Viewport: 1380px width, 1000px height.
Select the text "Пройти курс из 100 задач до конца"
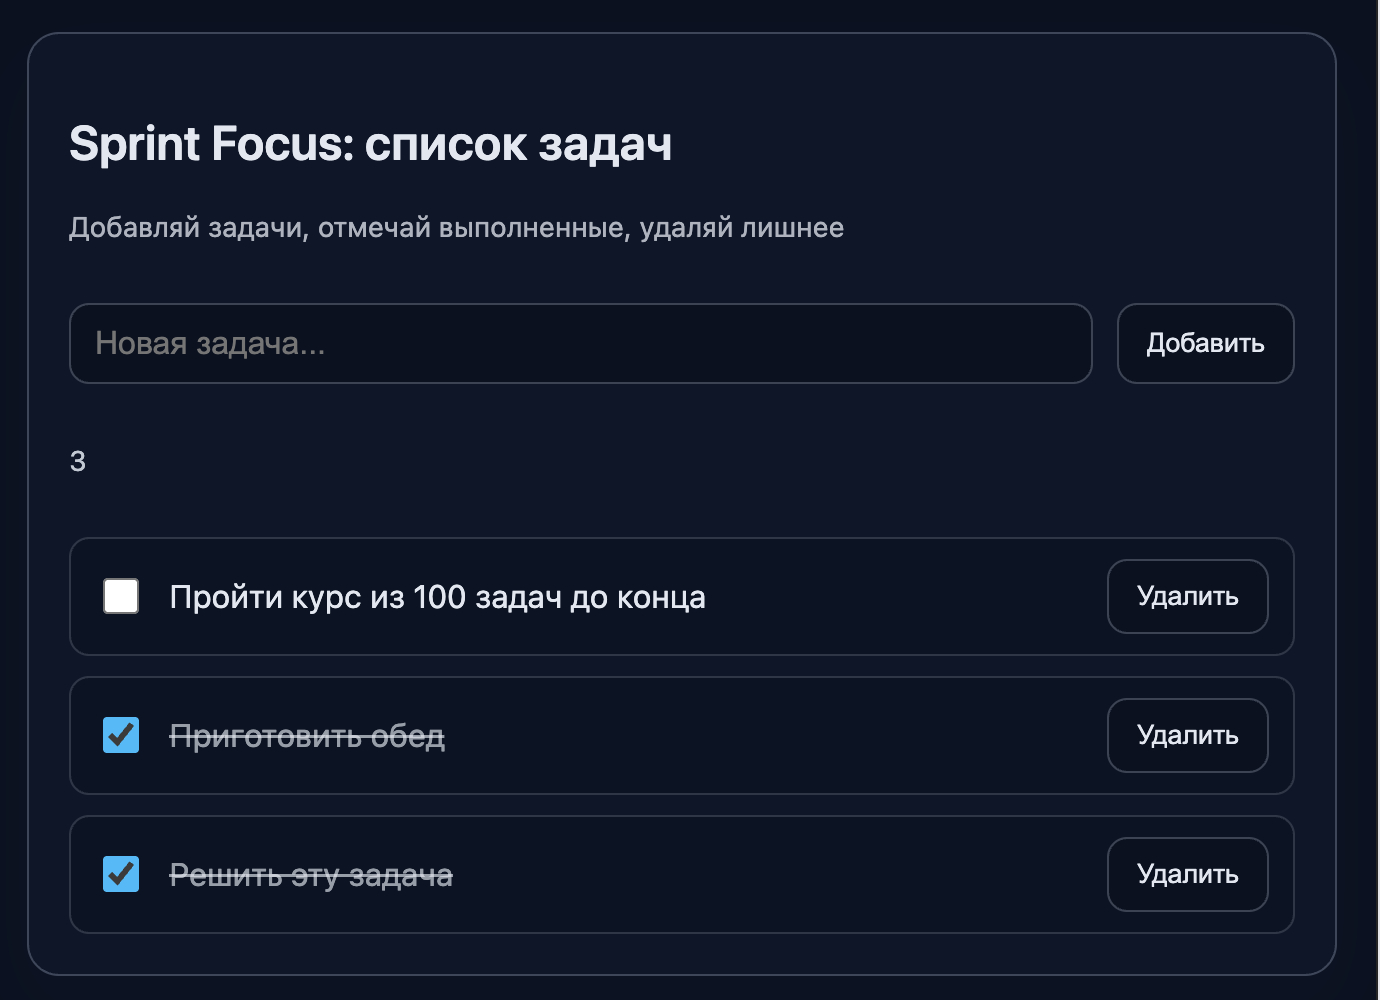pos(437,596)
